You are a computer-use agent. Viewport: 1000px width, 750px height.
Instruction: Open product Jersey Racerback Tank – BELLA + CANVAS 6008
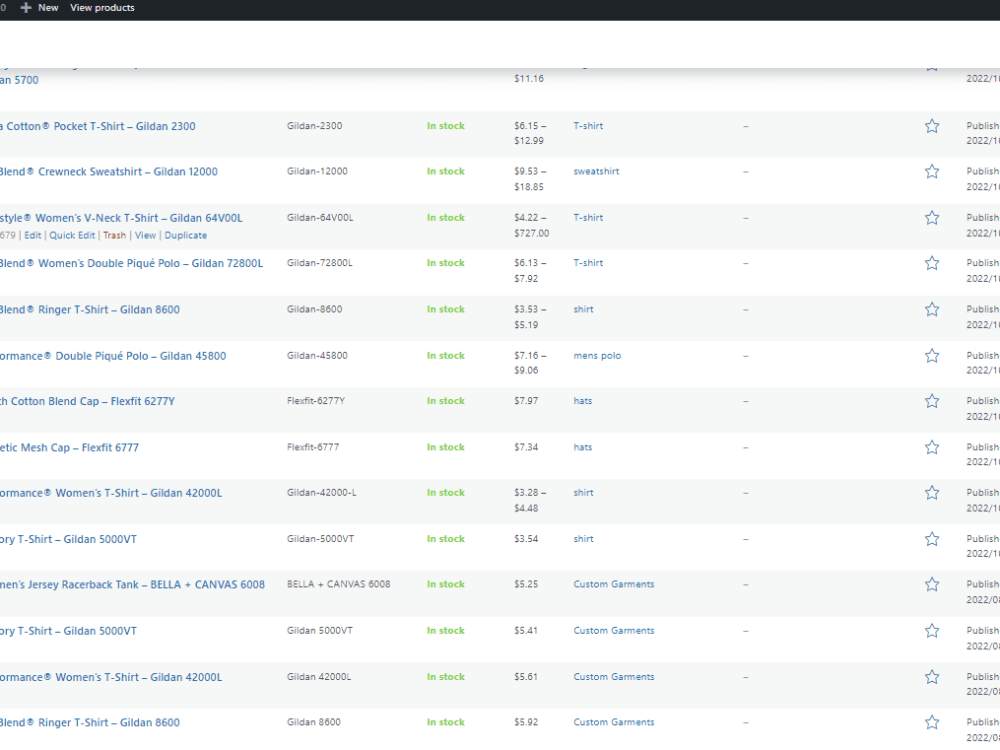[x=132, y=585]
